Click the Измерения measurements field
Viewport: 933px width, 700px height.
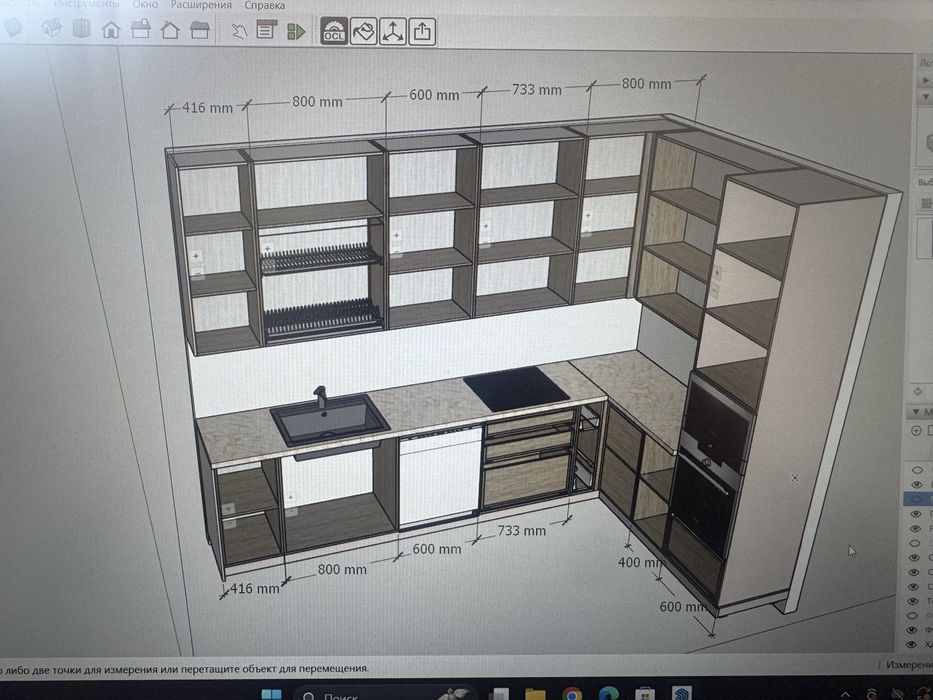click(908, 664)
